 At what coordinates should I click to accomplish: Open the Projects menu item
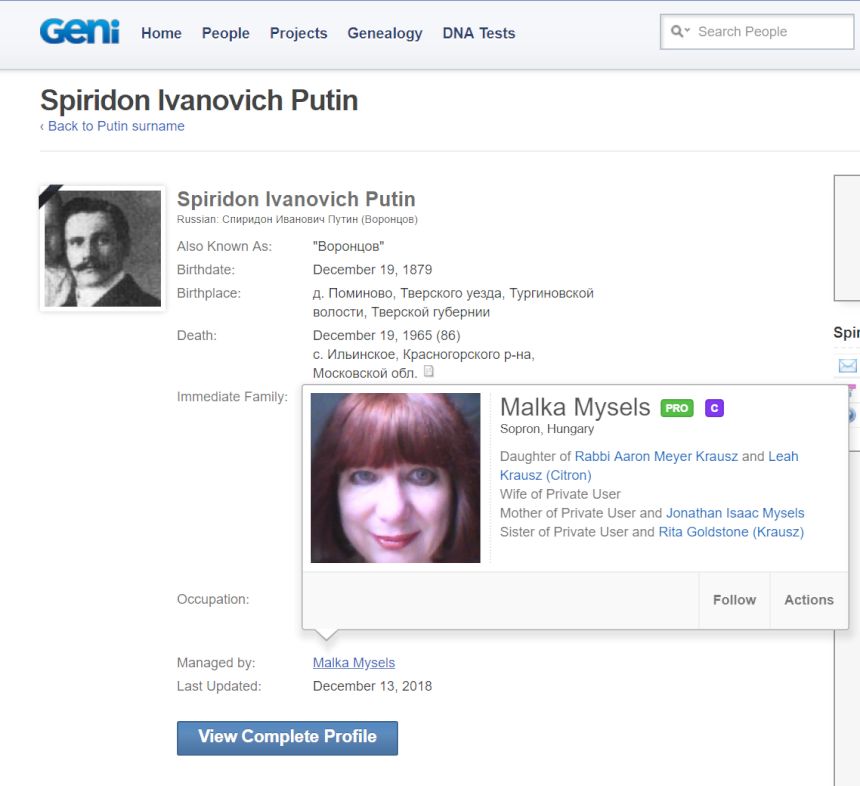298,33
